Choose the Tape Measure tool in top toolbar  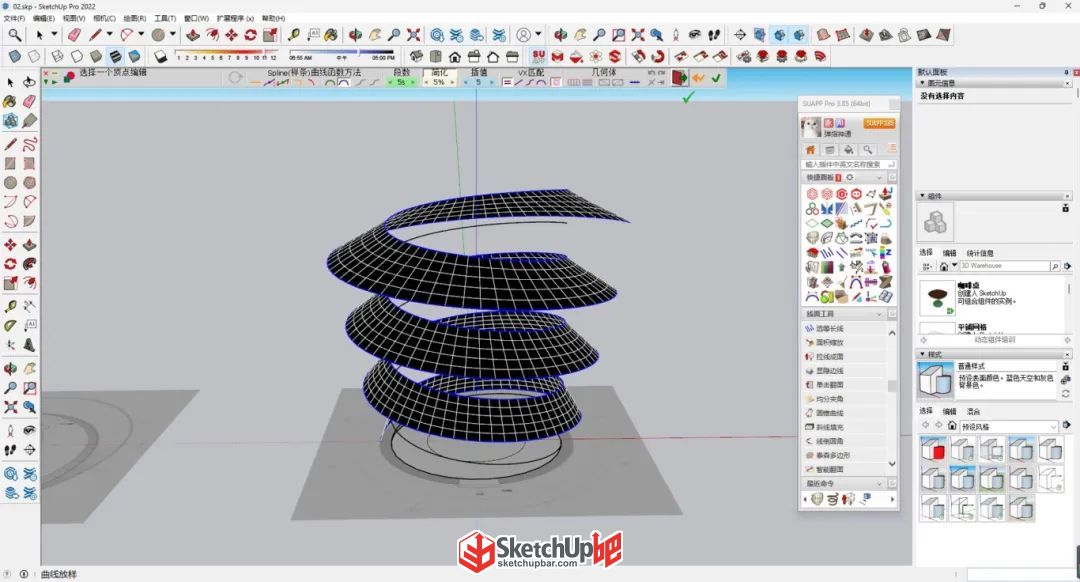tap(294, 34)
